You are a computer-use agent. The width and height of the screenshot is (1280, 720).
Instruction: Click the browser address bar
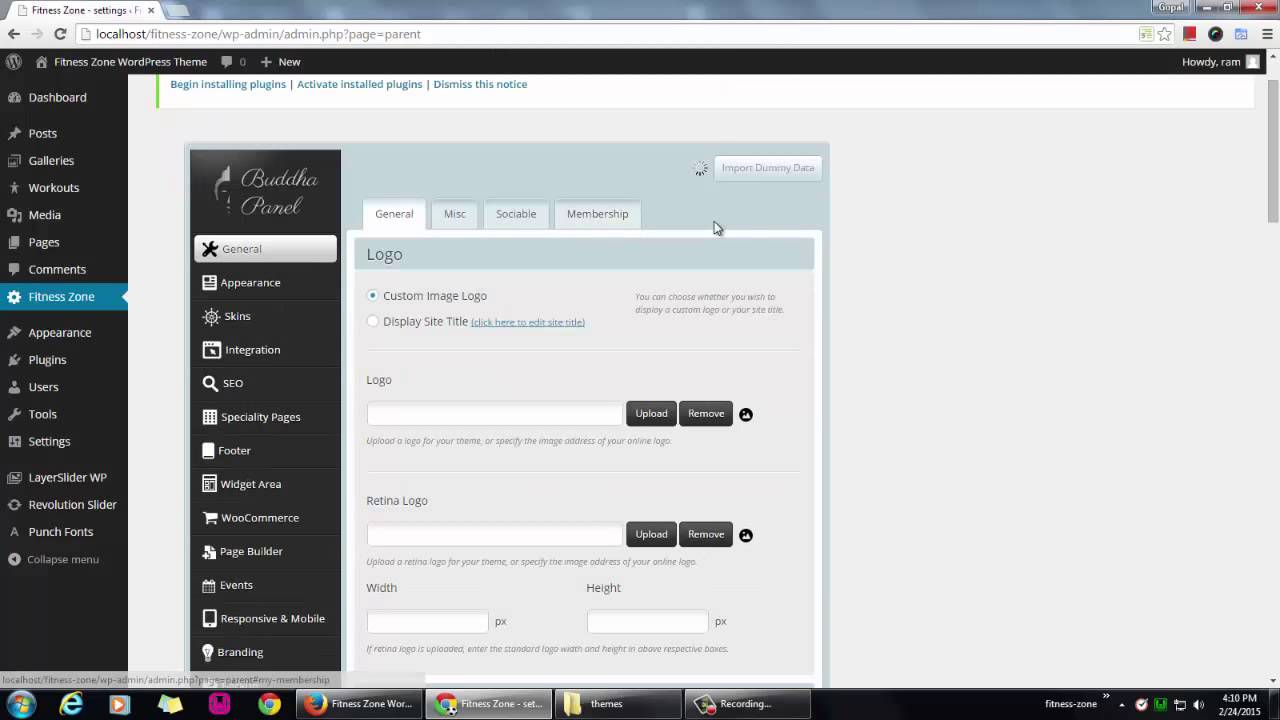[610, 34]
